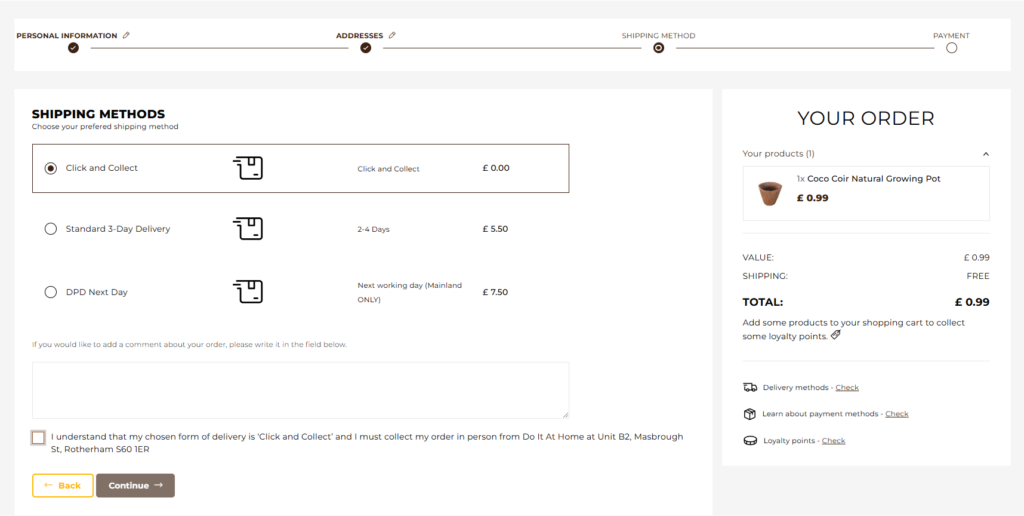The width and height of the screenshot is (1024, 516).
Task: Tick the Click and Collect acknowledgement checkbox
Action: tap(39, 438)
